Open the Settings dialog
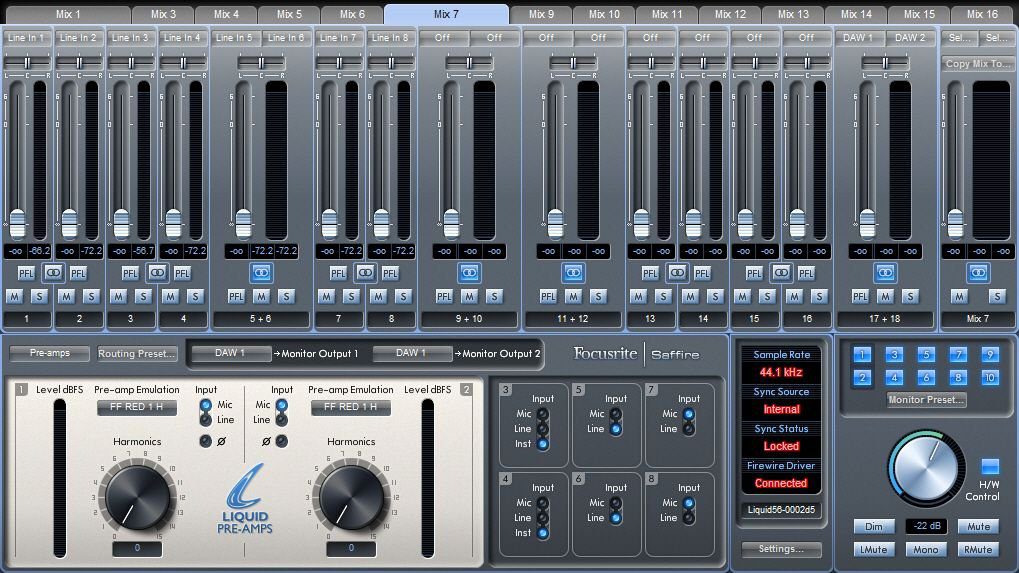The height and width of the screenshot is (573, 1019). pos(781,549)
